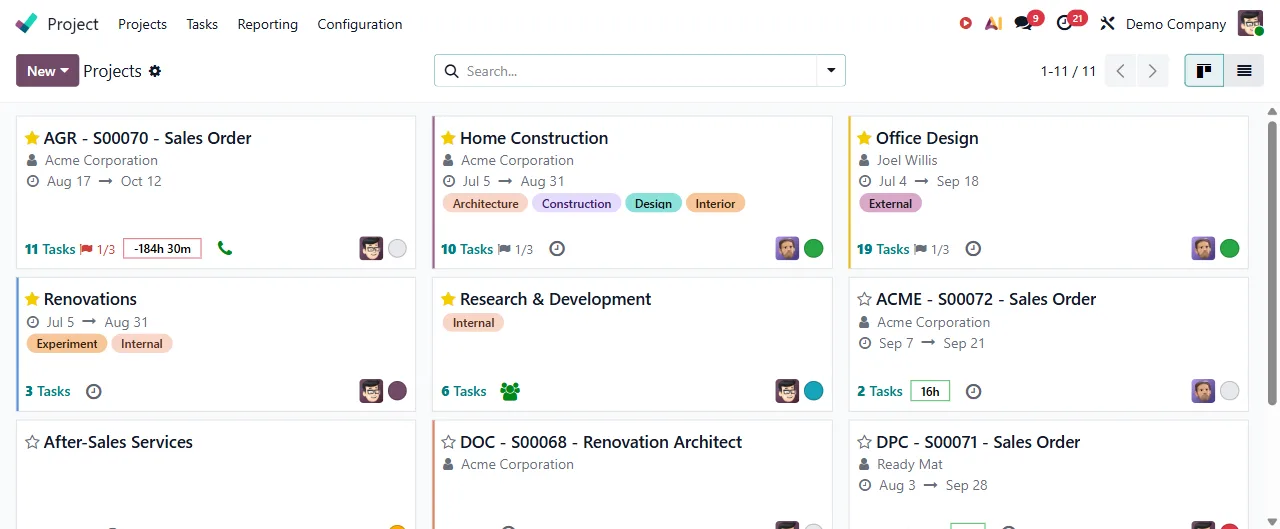
Task: Click milestone flag 1/3 on Home Construction
Action: point(515,249)
